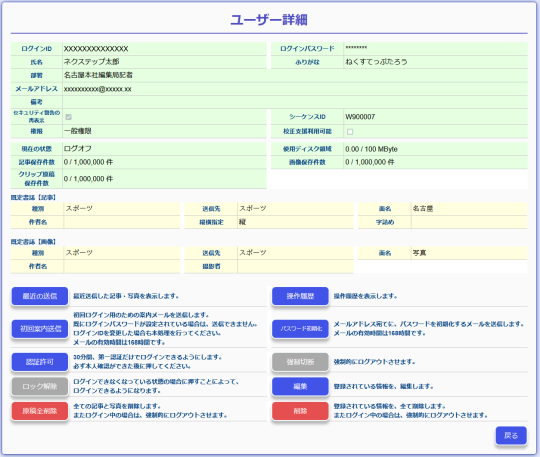The width and height of the screenshot is (540, 457).
Task: Select the disk usage 0.00 / 100 MByte
Action: pos(371,149)
